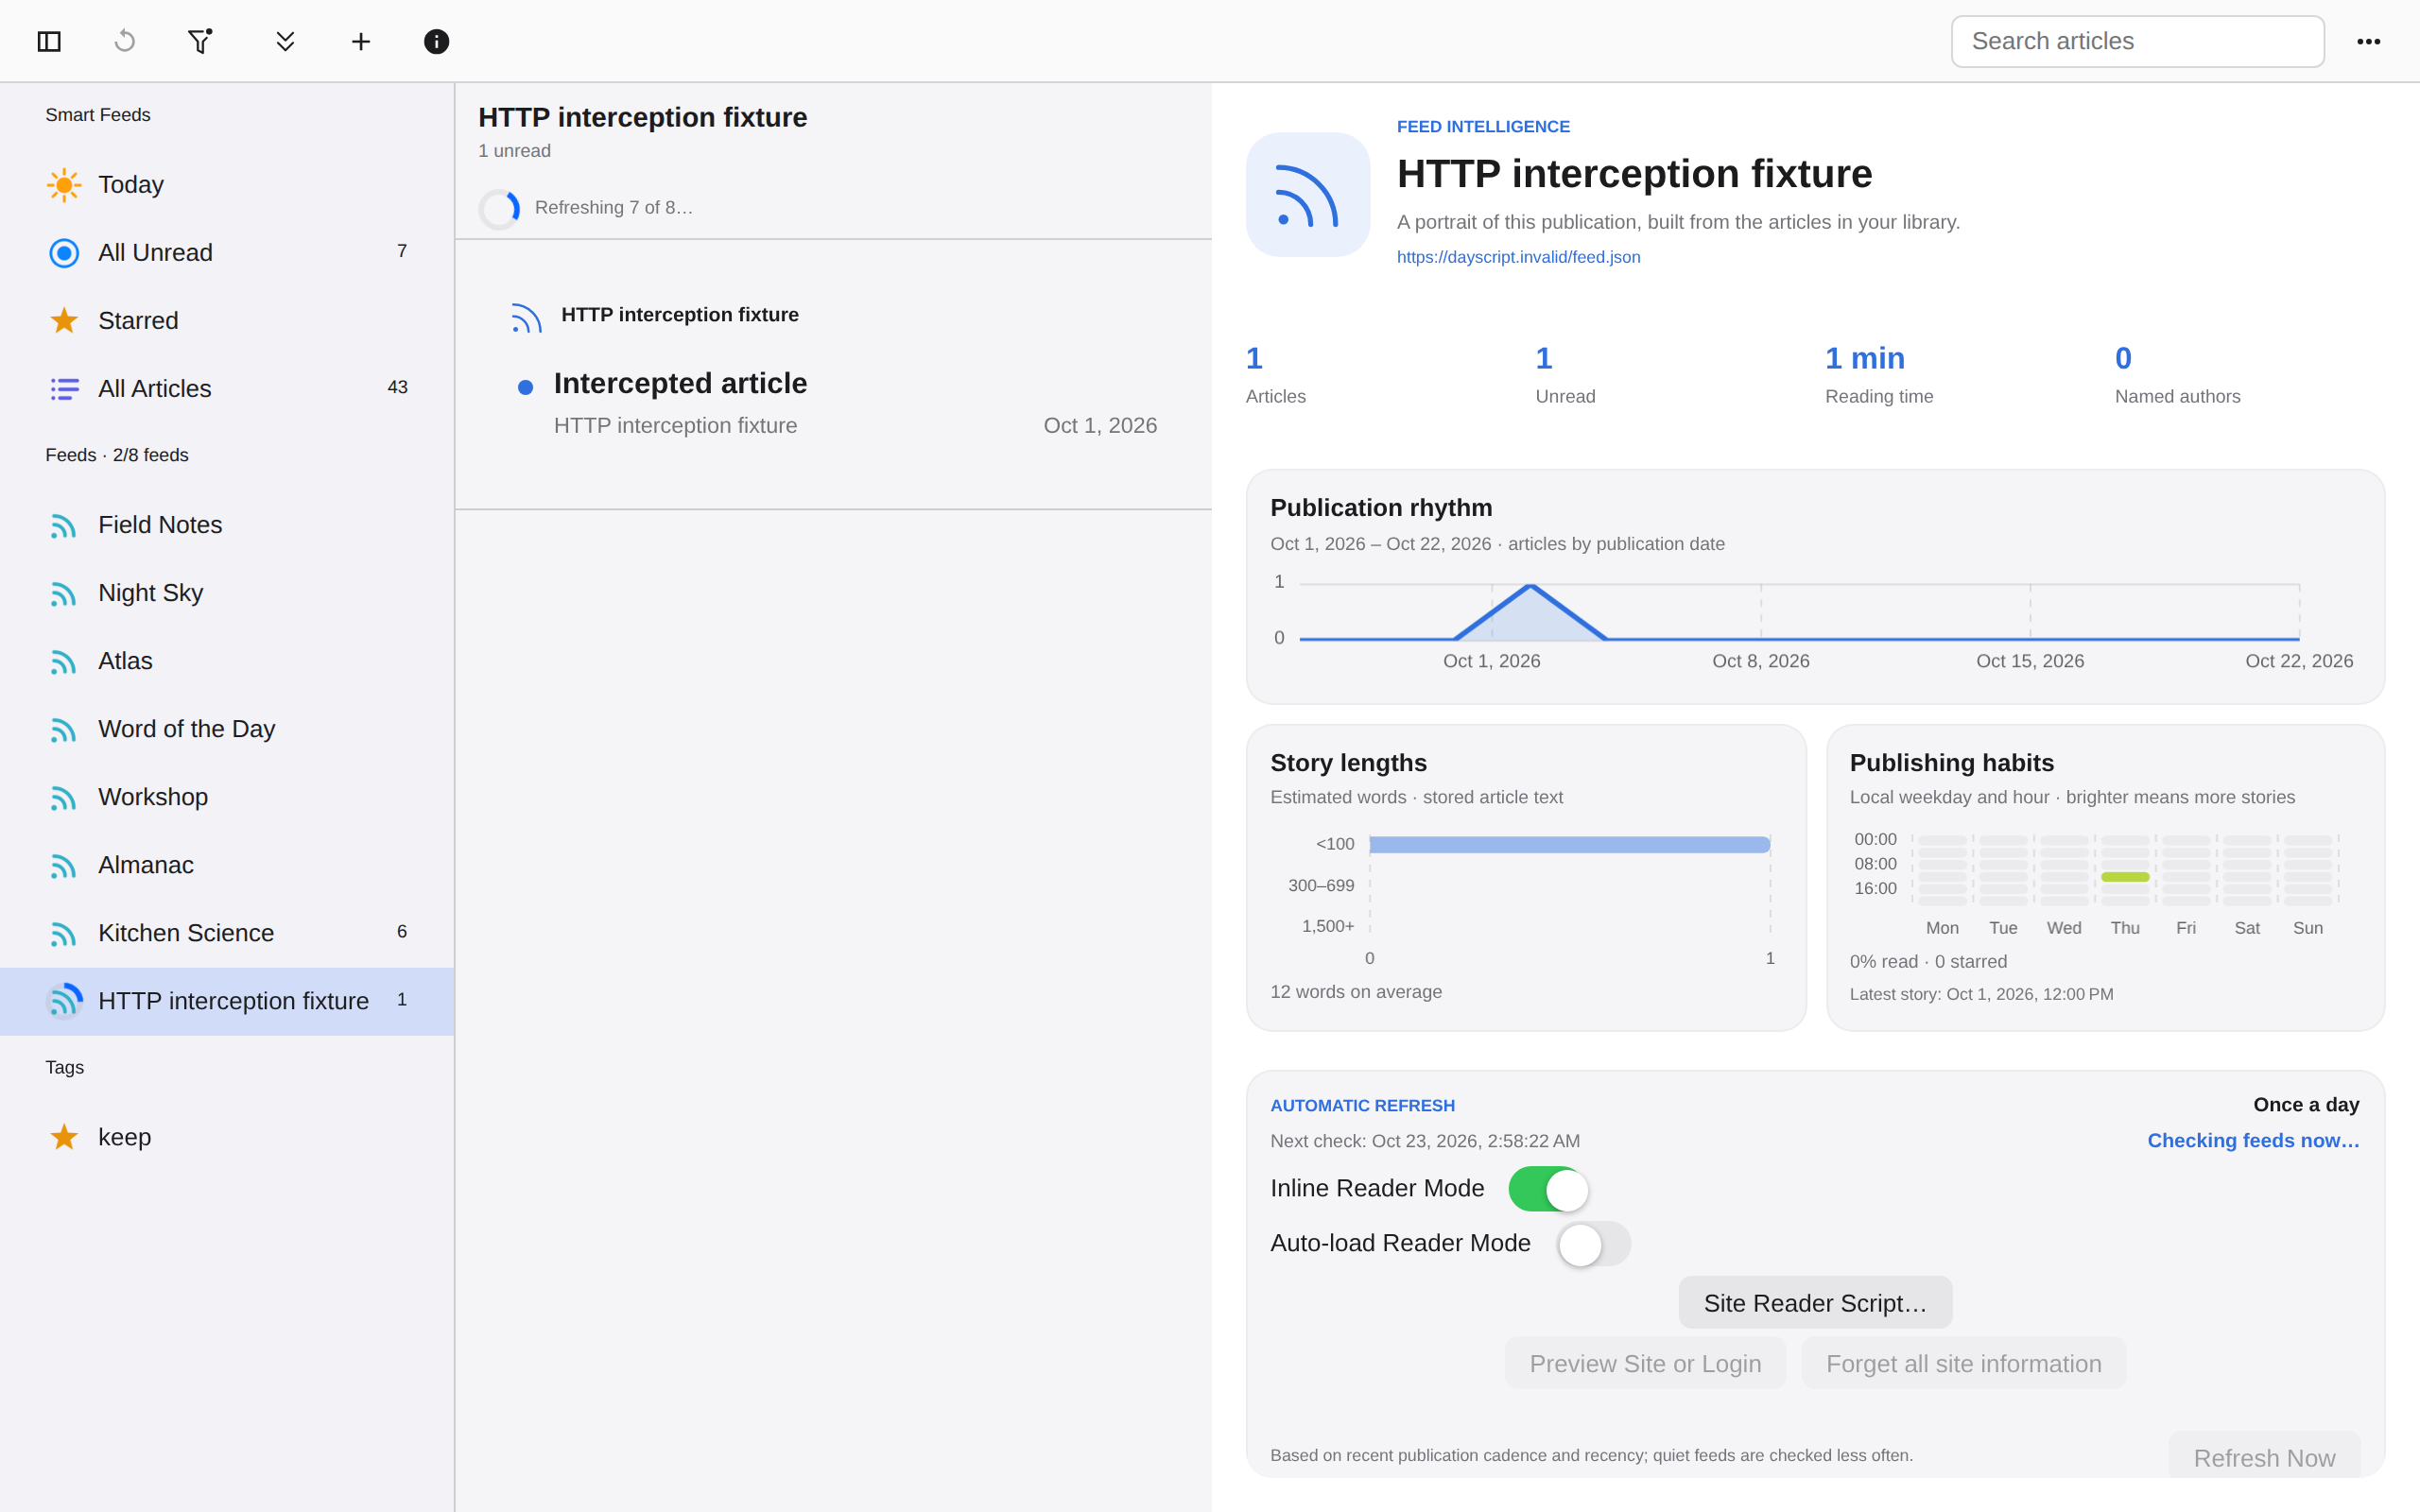This screenshot has height=1512, width=2420.
Task: Focus the Search articles field
Action: coord(2137,41)
